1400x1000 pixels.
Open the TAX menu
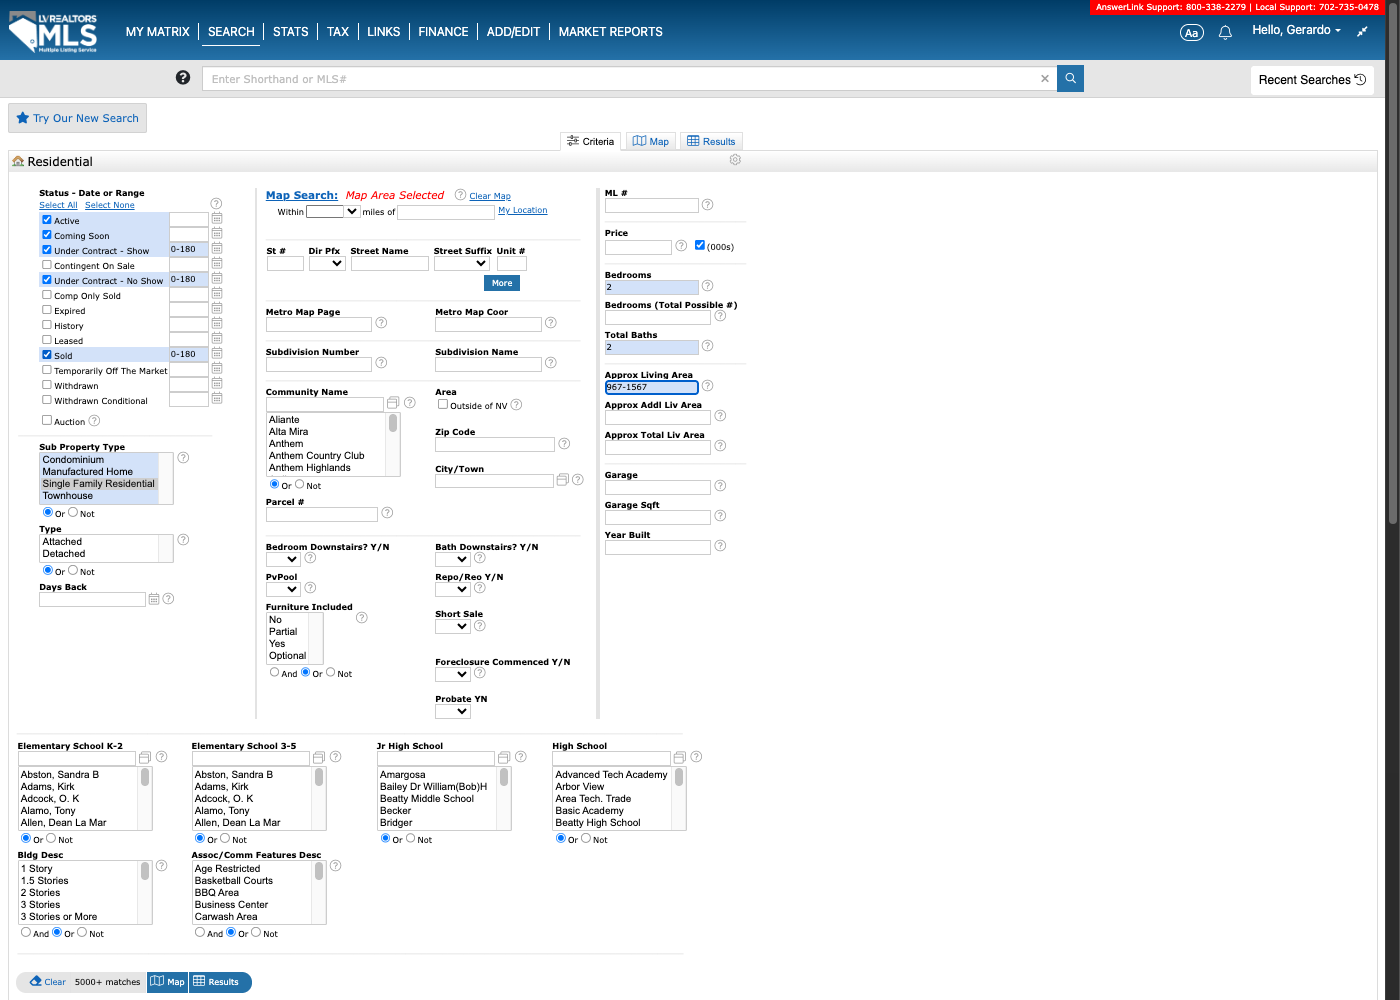(338, 32)
